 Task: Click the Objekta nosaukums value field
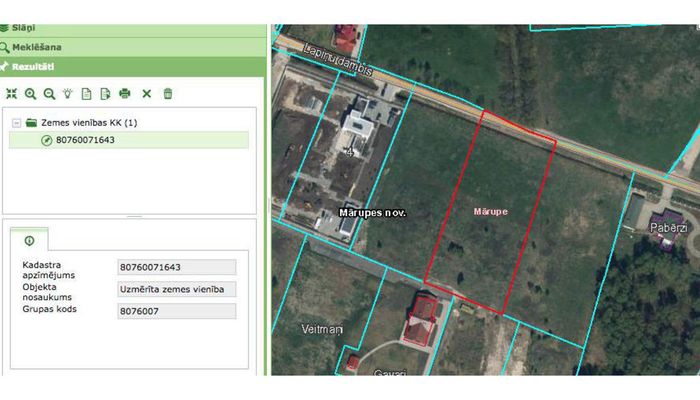176,289
